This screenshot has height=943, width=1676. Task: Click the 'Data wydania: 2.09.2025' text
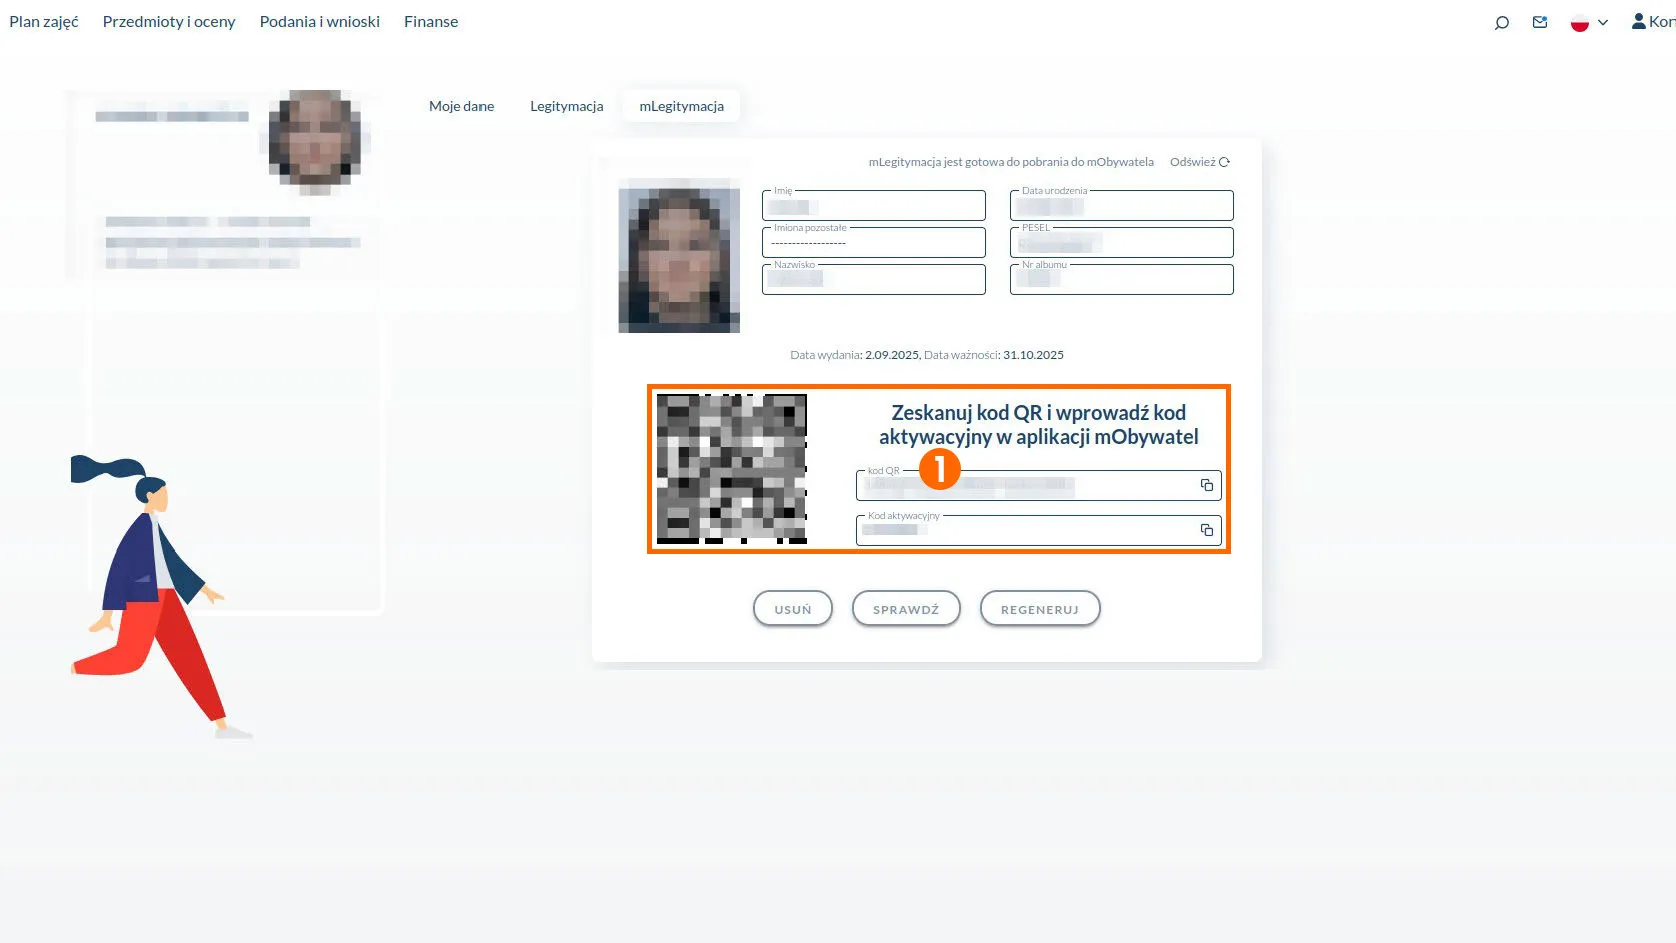(x=855, y=355)
